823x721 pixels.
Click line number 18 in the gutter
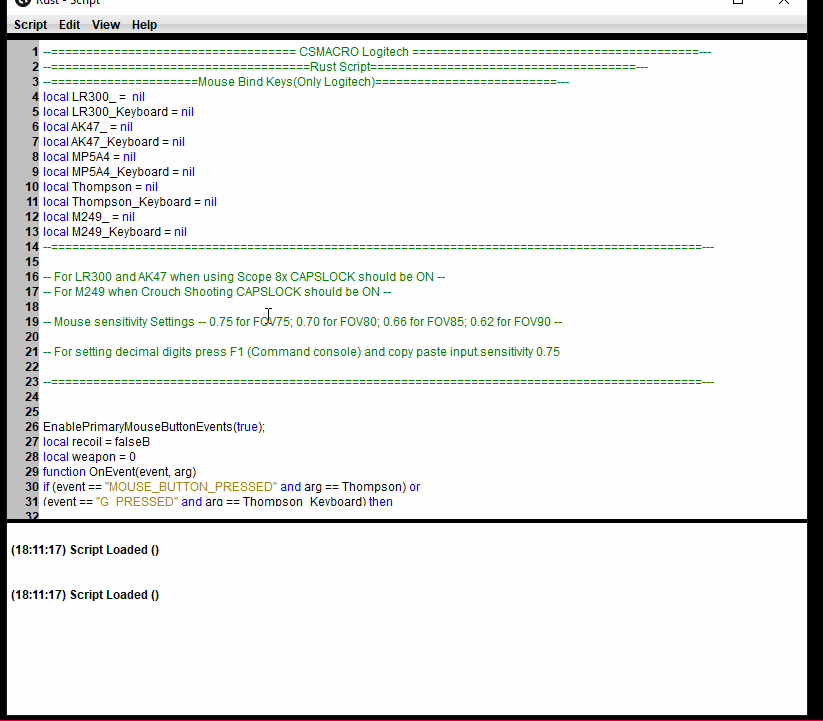click(x=32, y=307)
